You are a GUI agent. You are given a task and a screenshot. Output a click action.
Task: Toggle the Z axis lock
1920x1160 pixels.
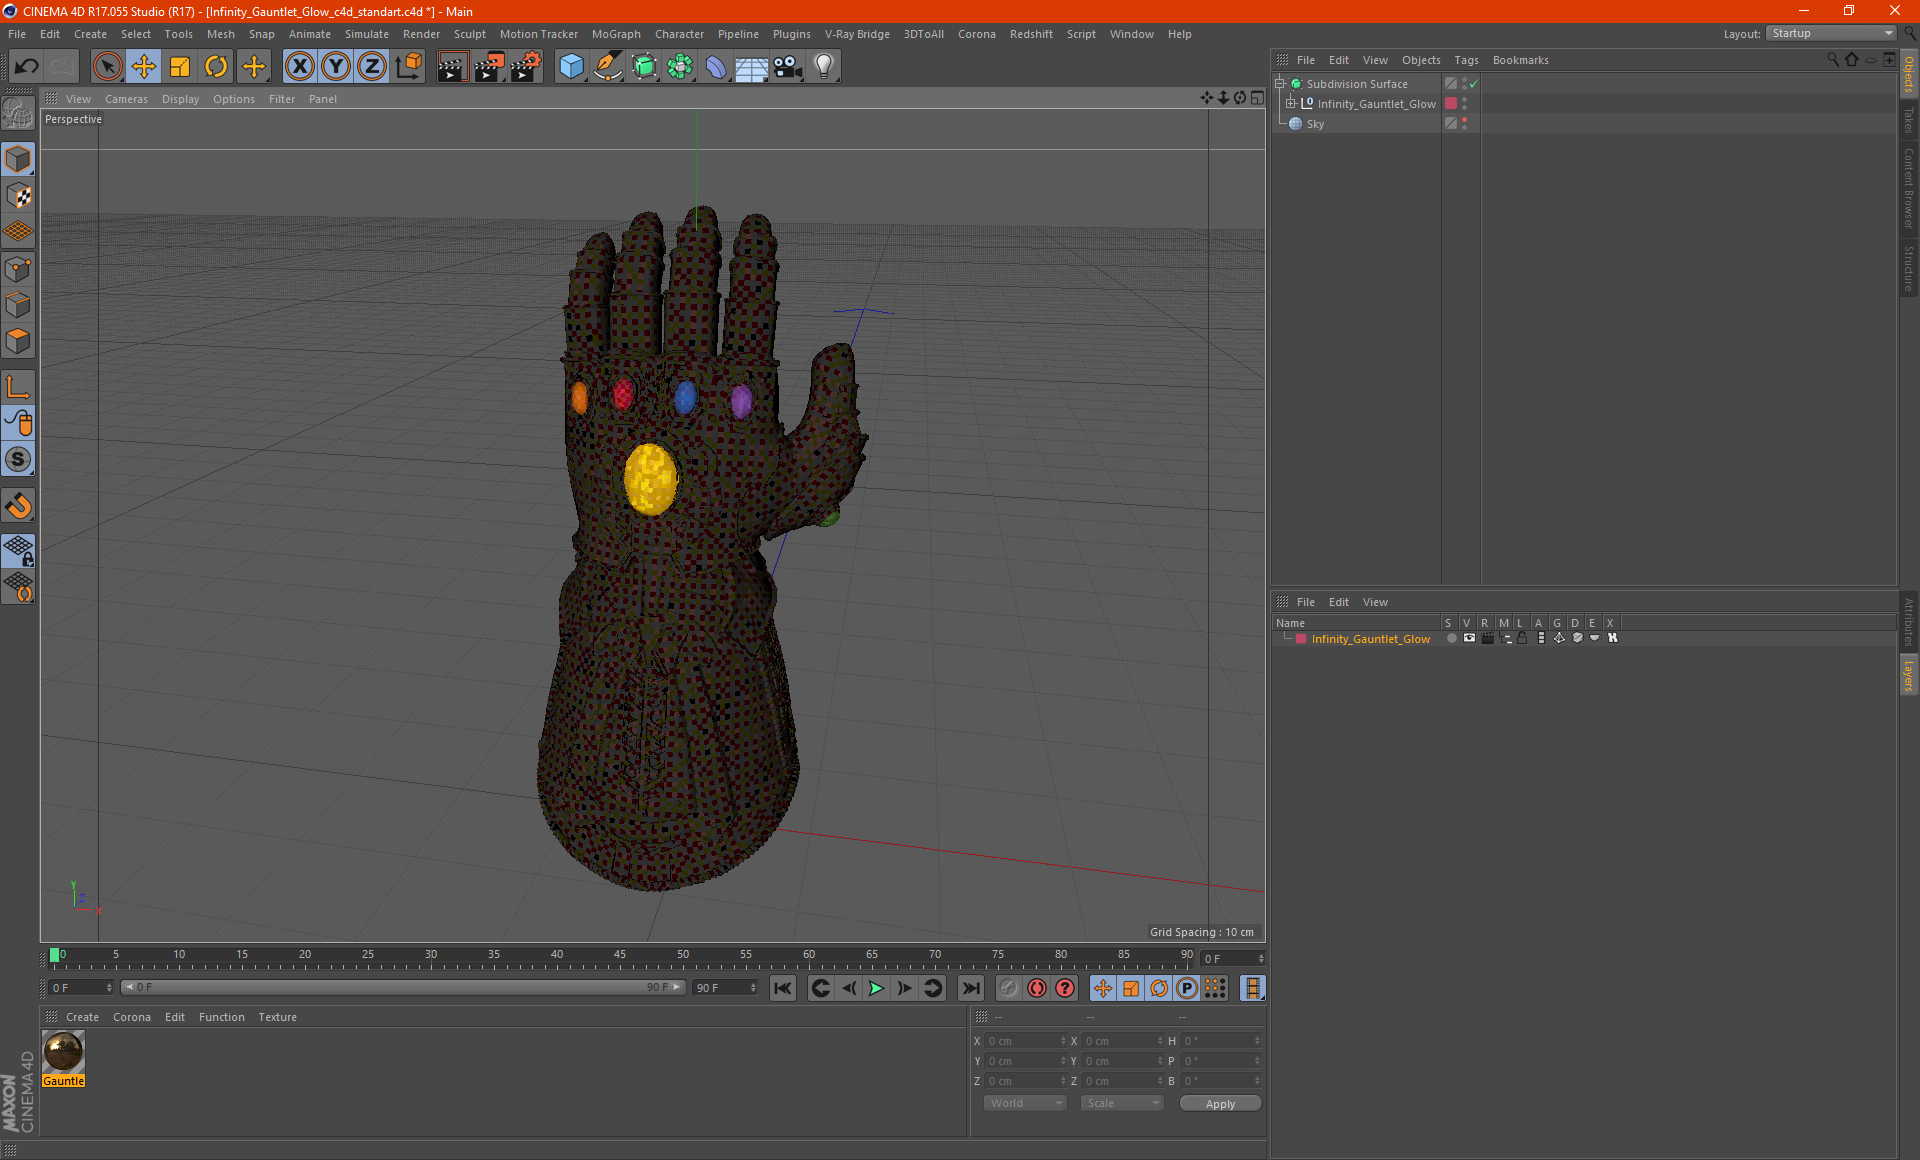point(372,66)
